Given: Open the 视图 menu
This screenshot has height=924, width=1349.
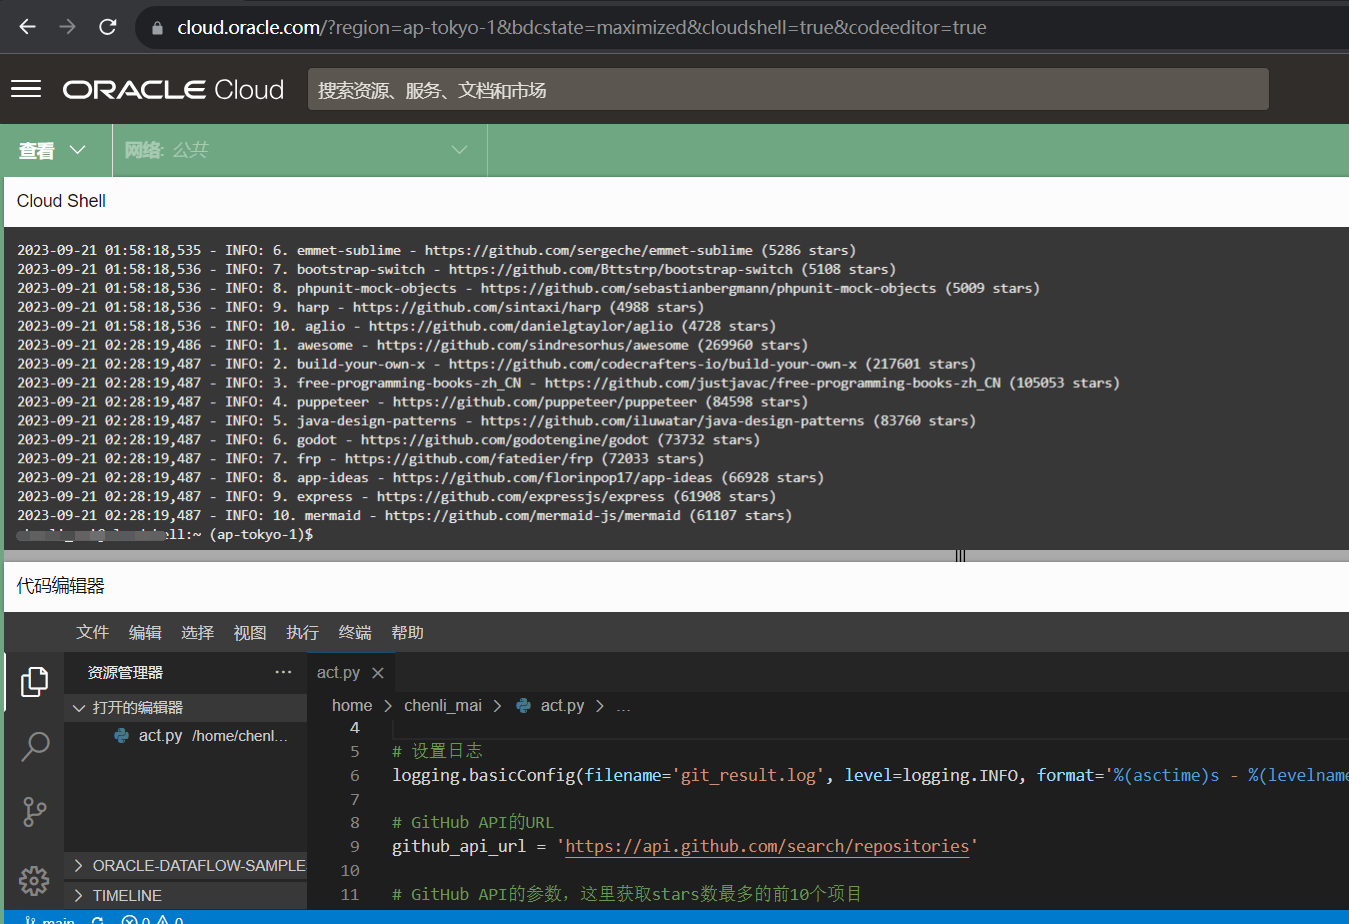Looking at the screenshot, I should (250, 632).
